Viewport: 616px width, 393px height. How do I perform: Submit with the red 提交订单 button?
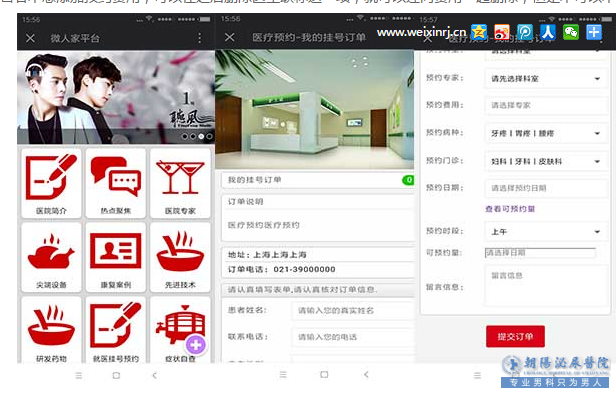pyautogui.click(x=515, y=336)
